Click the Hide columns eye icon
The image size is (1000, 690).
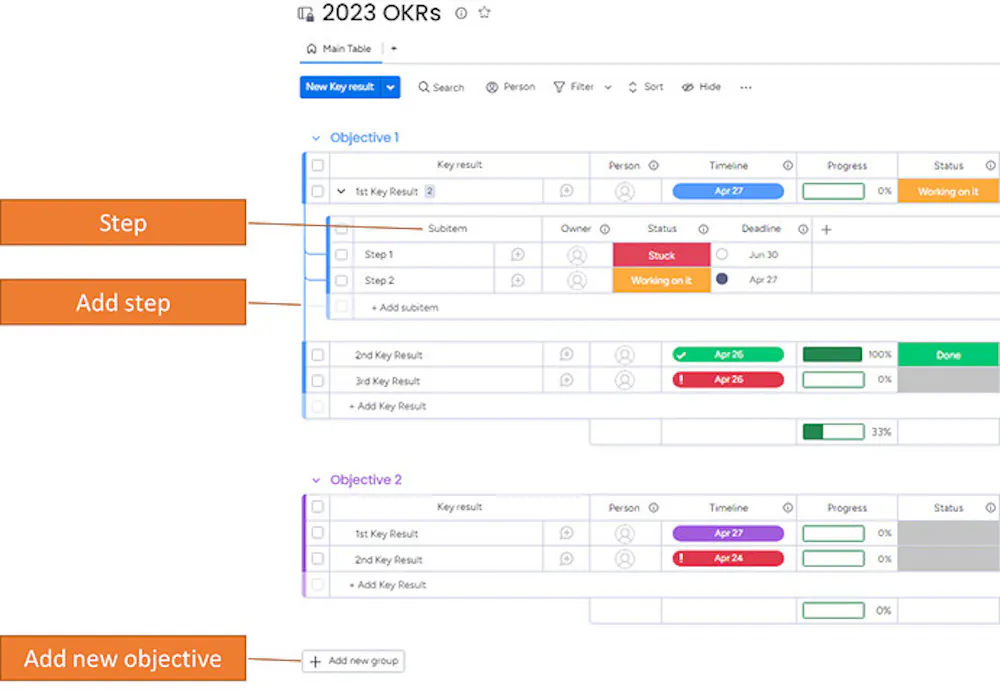(688, 87)
